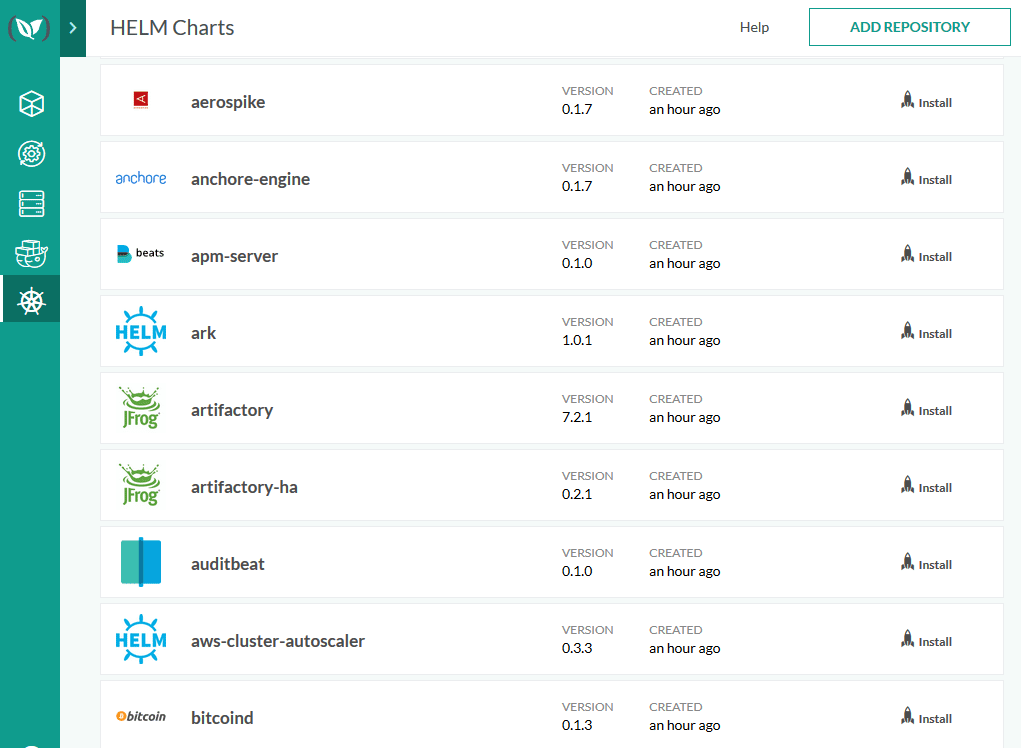This screenshot has height=748, width=1021.
Task: Open the aws-cluster-autoscaler chart name
Action: [x=278, y=641]
